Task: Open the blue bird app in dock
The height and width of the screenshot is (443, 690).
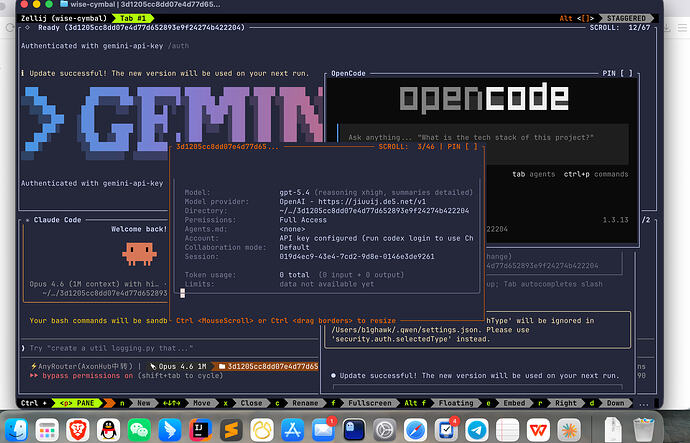Action: (x=170, y=429)
